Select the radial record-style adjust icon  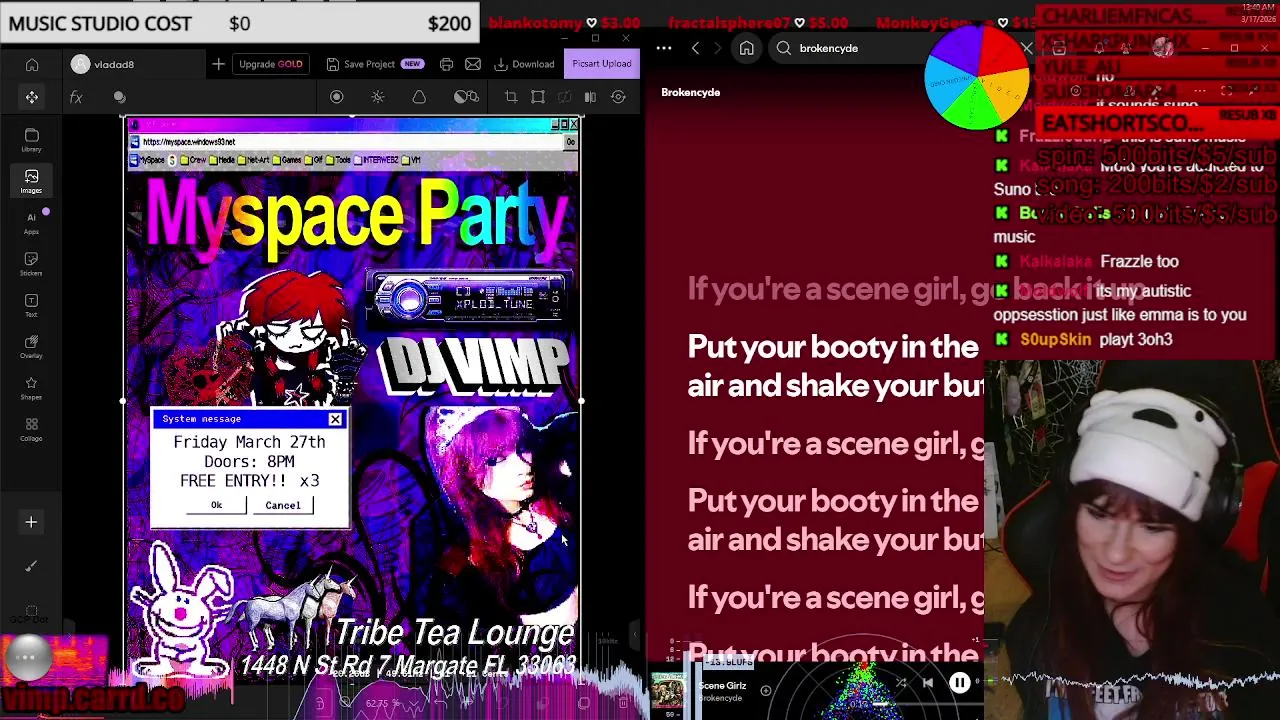pos(336,97)
